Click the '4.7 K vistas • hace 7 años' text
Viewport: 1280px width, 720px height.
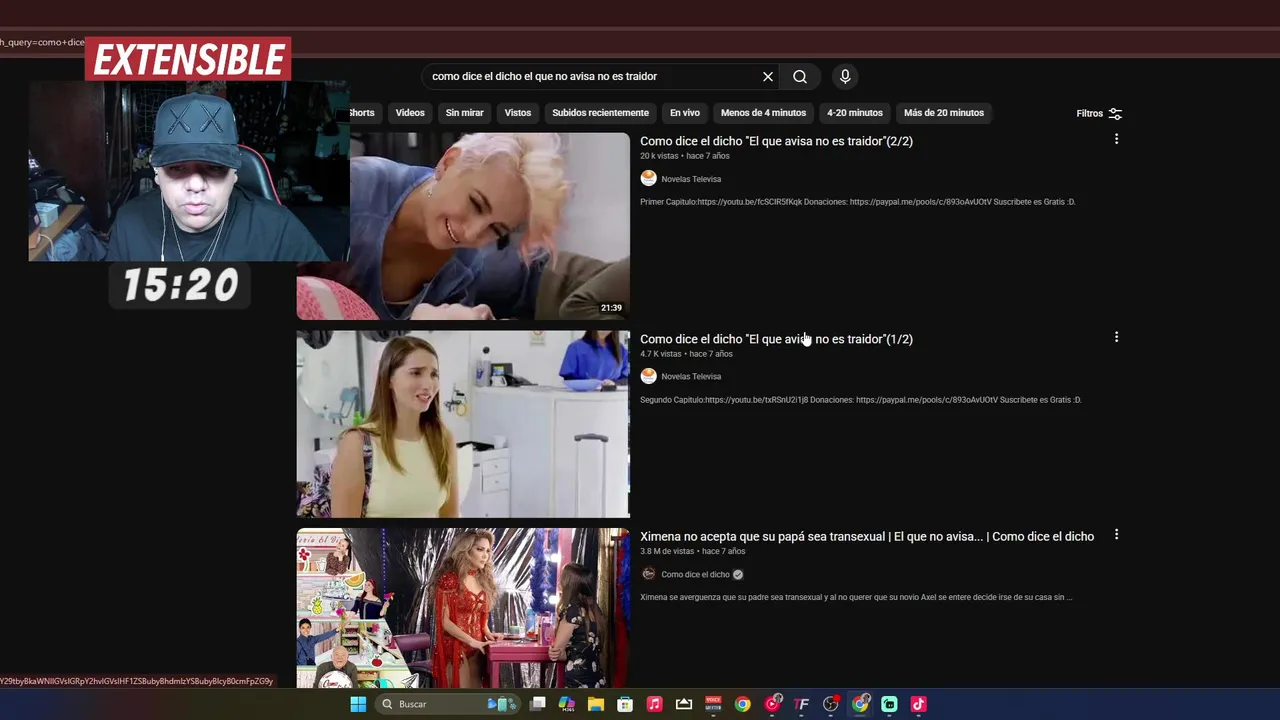(x=686, y=354)
